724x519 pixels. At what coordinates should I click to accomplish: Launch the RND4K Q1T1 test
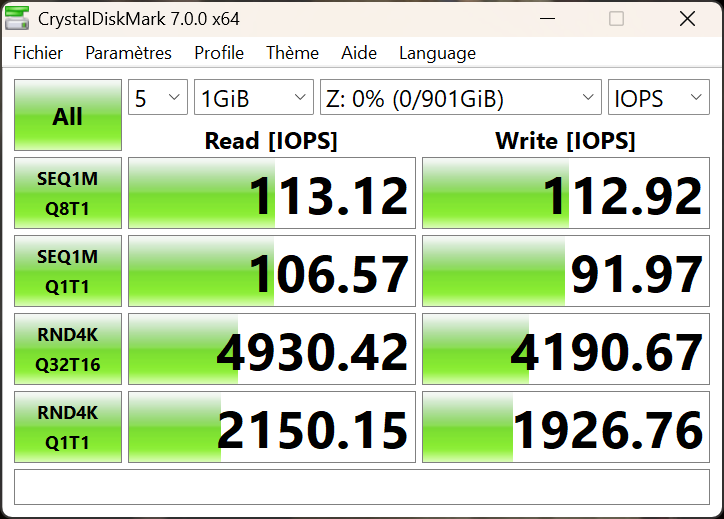(x=68, y=427)
